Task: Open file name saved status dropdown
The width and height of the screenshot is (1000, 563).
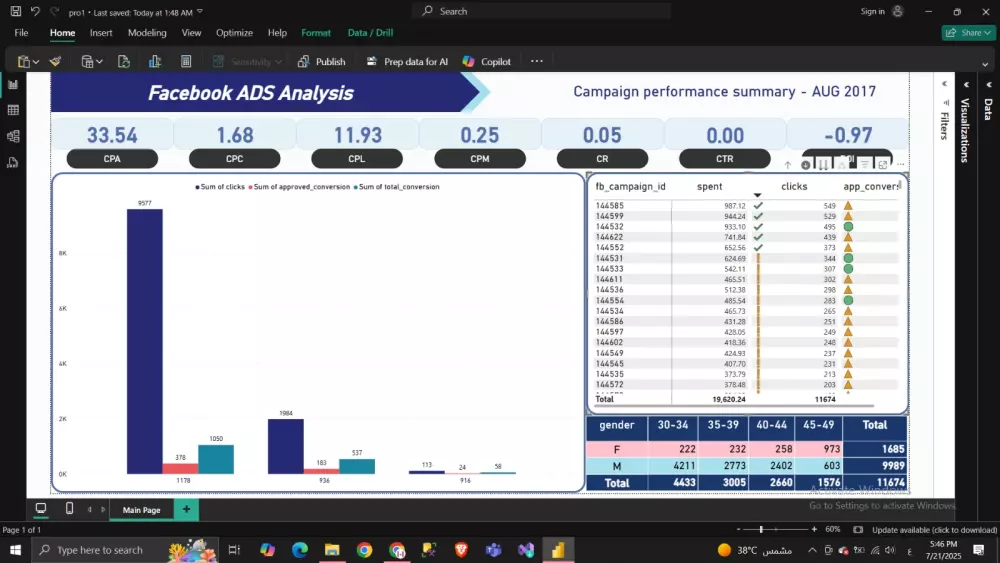Action: pyautogui.click(x=200, y=11)
